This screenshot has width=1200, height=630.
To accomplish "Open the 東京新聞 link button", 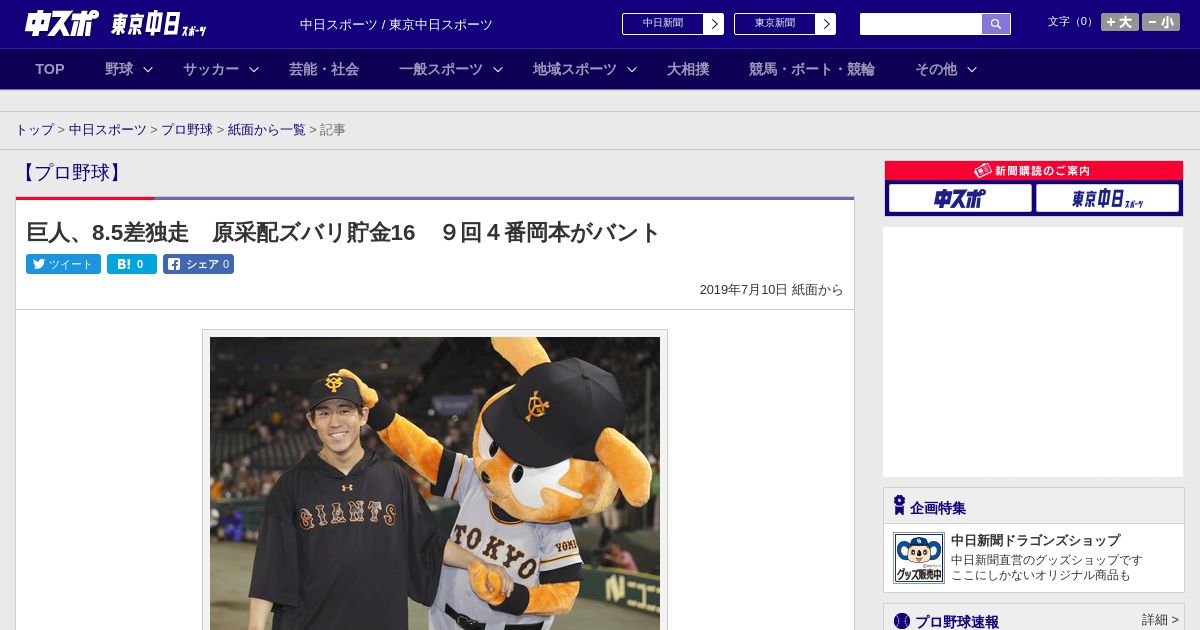I will [x=775, y=24].
